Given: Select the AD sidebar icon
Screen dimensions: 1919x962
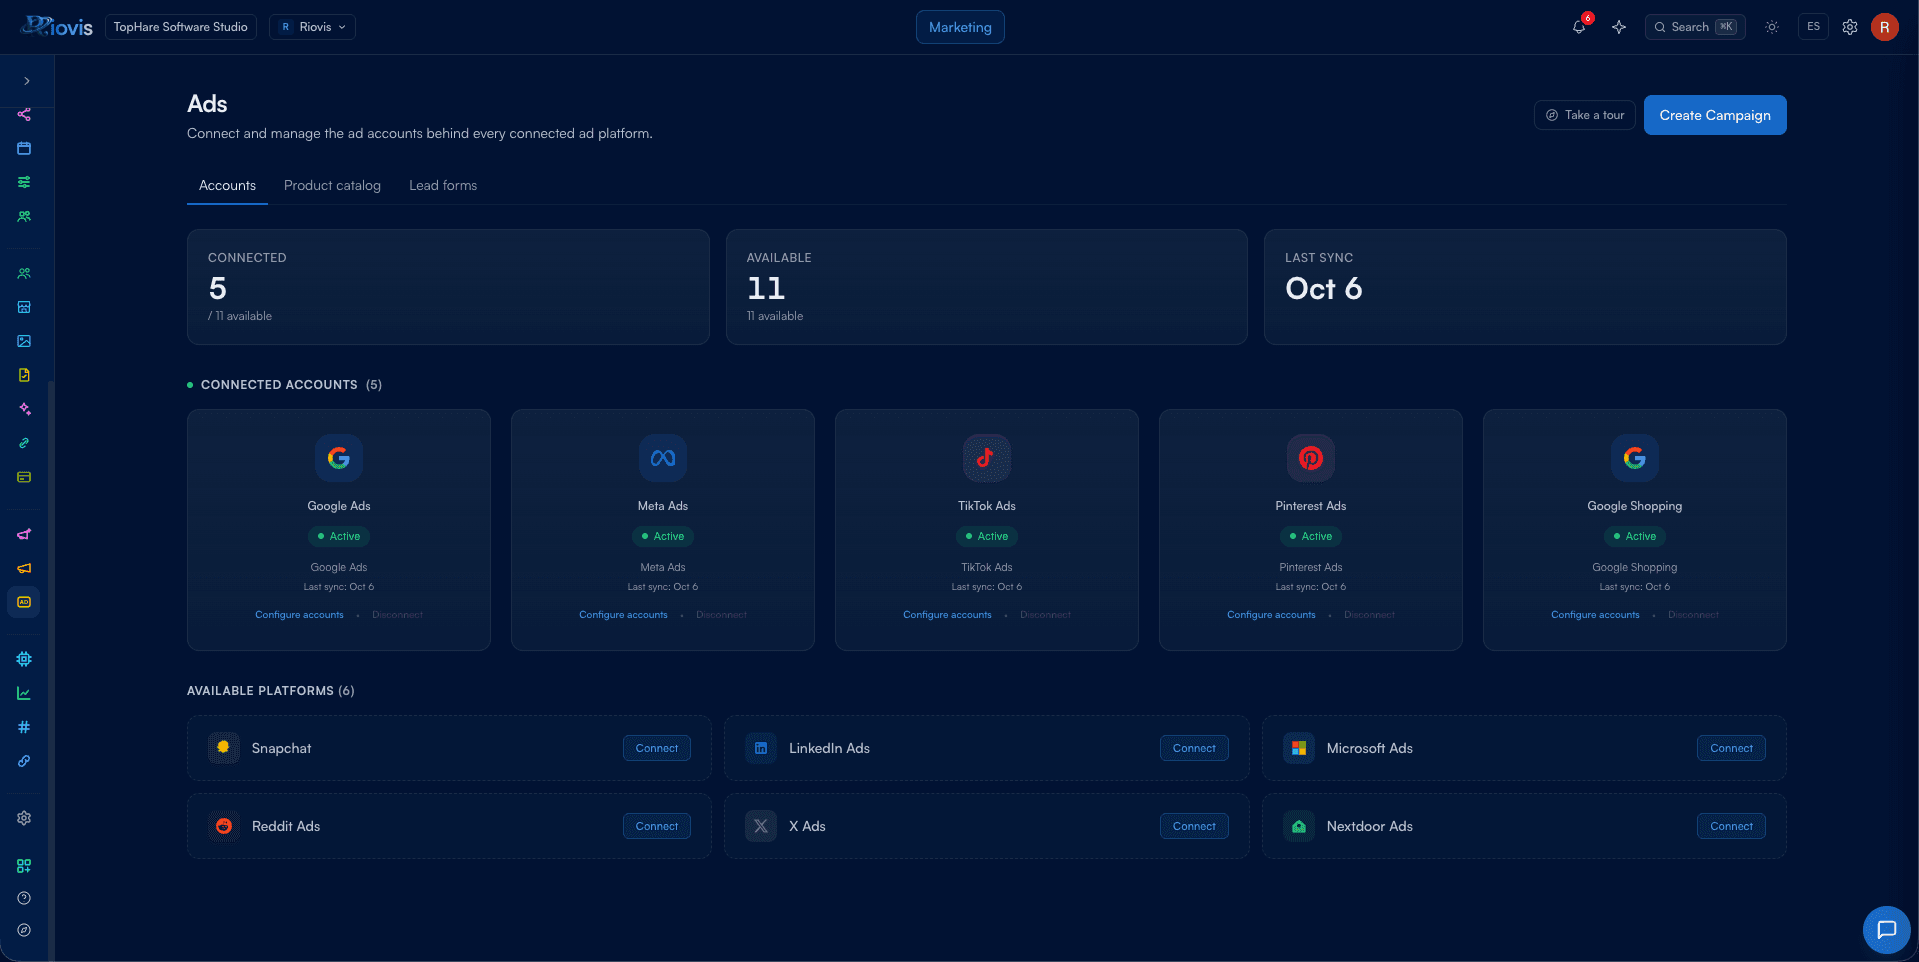Looking at the screenshot, I should point(24,602).
